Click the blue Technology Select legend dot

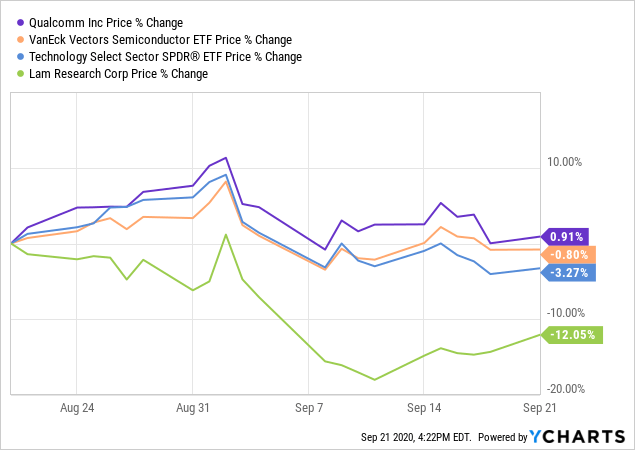18,57
